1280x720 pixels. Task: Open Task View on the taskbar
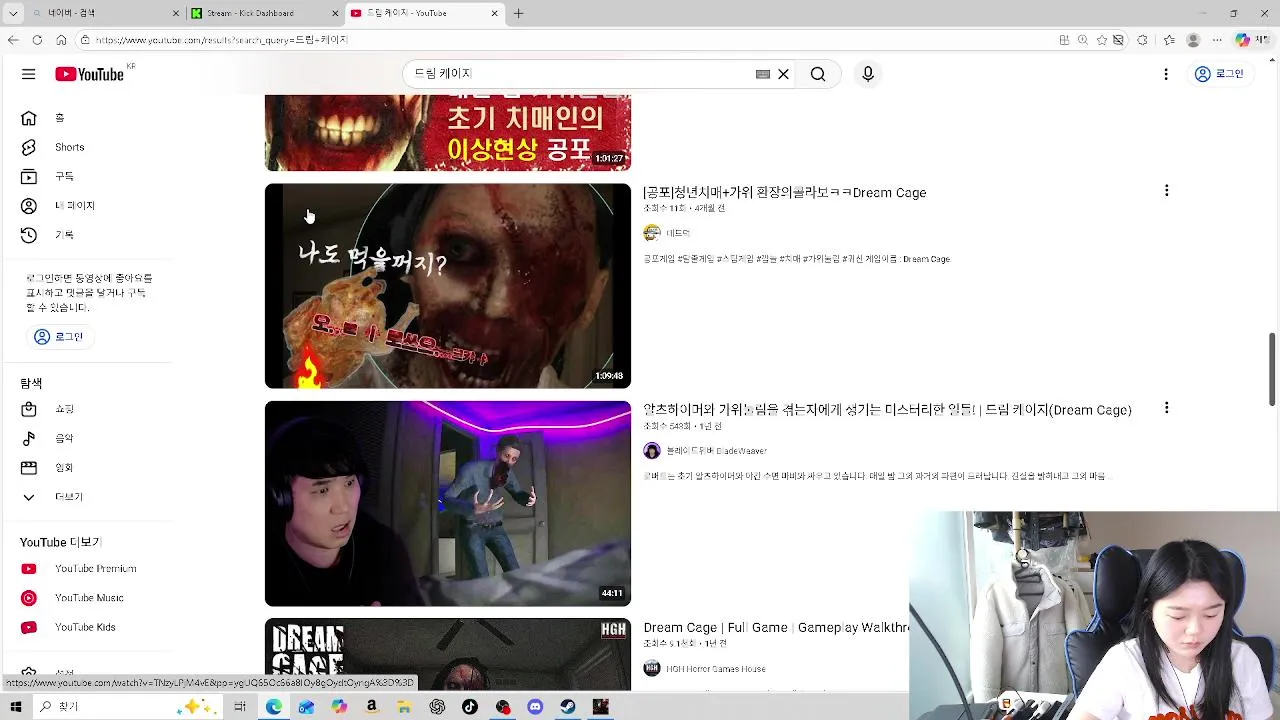pos(240,706)
